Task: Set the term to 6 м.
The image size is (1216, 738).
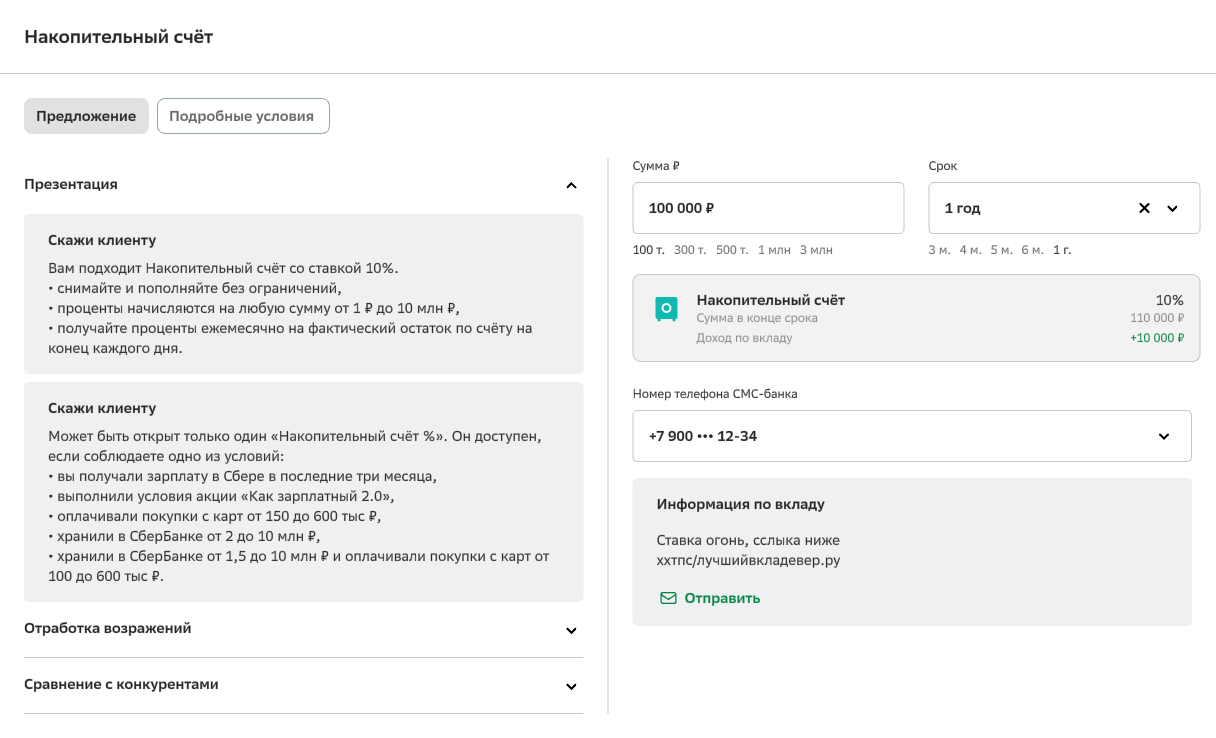Action: 1032,250
